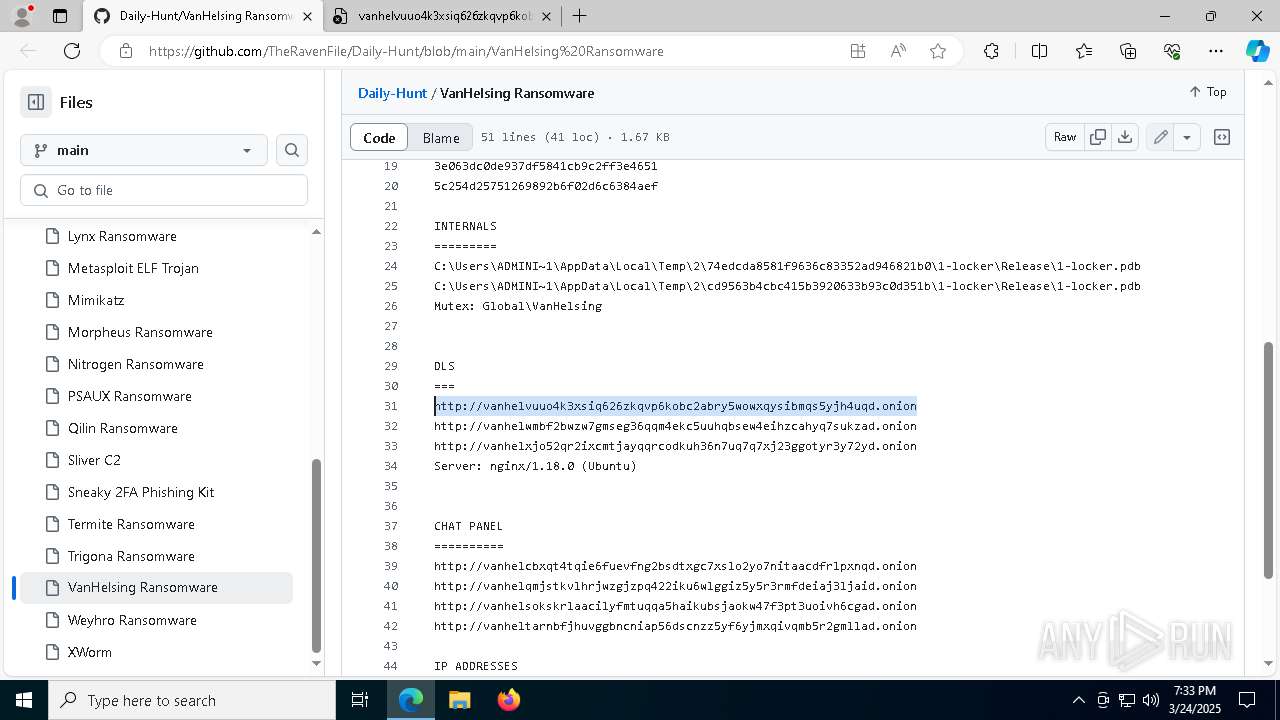Open the main branch selector dropdown
Image resolution: width=1280 pixels, height=720 pixels.
[144, 150]
